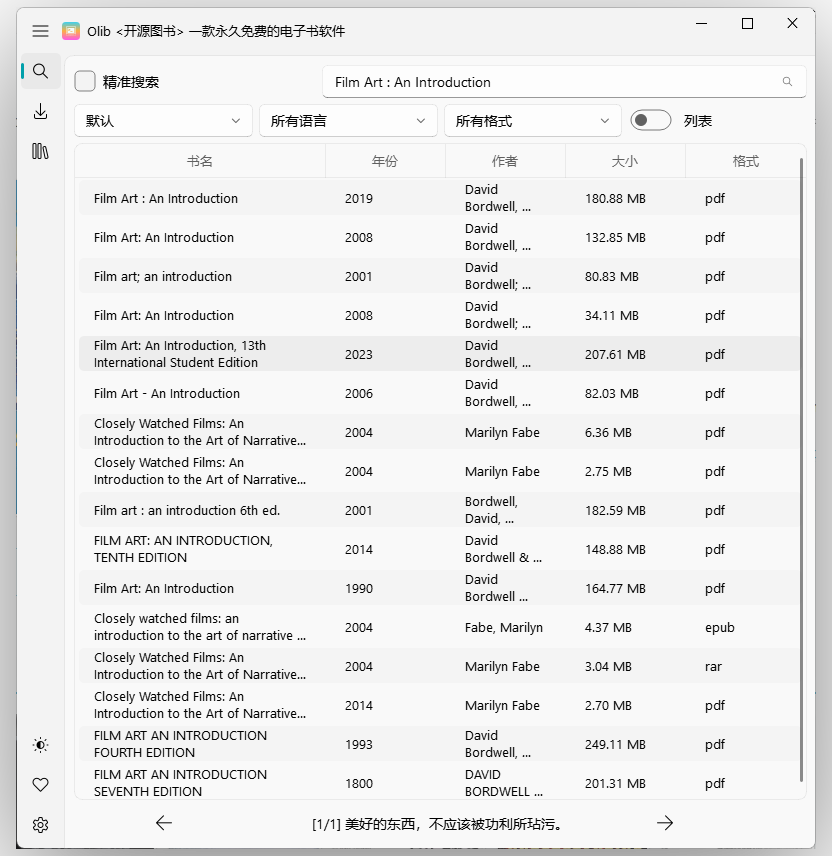Go to the previous page with the left arrow
Image resolution: width=832 pixels, height=856 pixels.
(x=164, y=823)
